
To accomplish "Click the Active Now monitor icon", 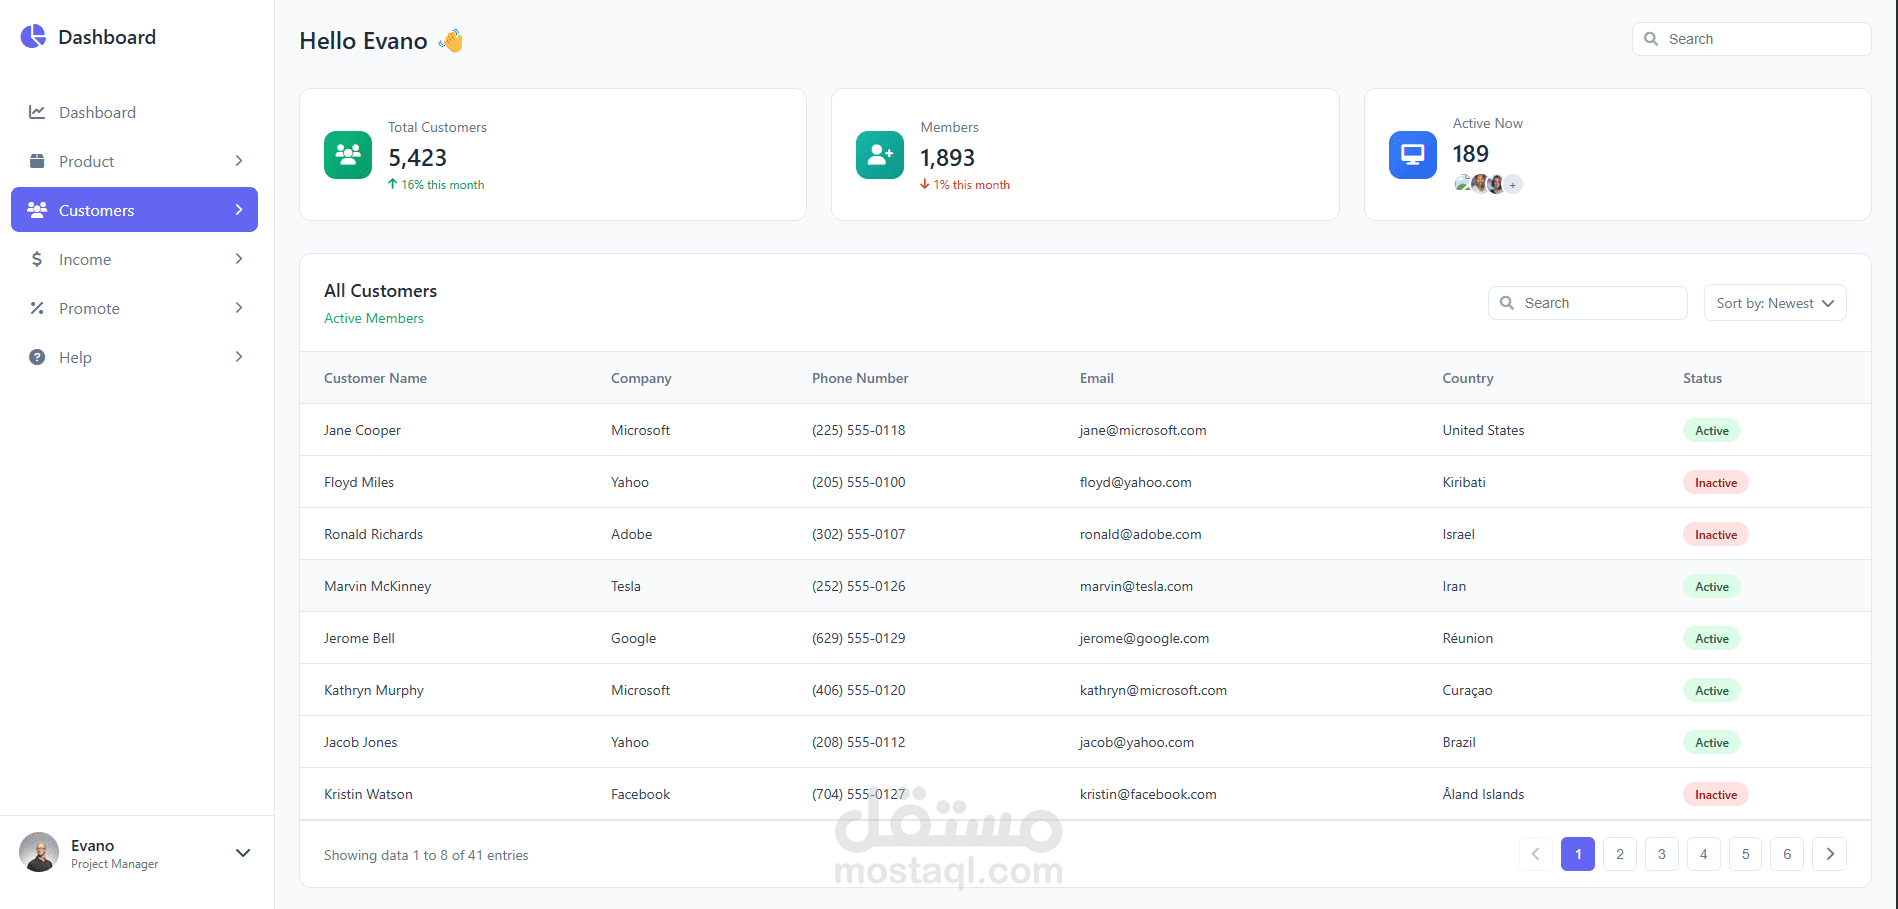I will pyautogui.click(x=1412, y=154).
